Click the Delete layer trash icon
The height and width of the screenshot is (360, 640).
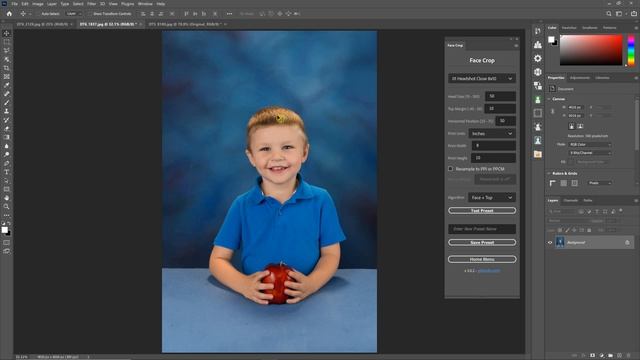click(x=629, y=356)
